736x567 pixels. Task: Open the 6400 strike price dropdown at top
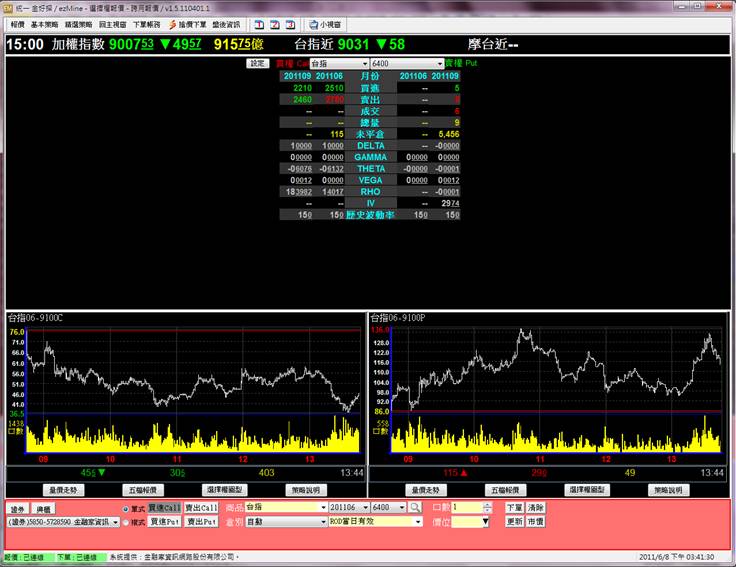coord(438,63)
